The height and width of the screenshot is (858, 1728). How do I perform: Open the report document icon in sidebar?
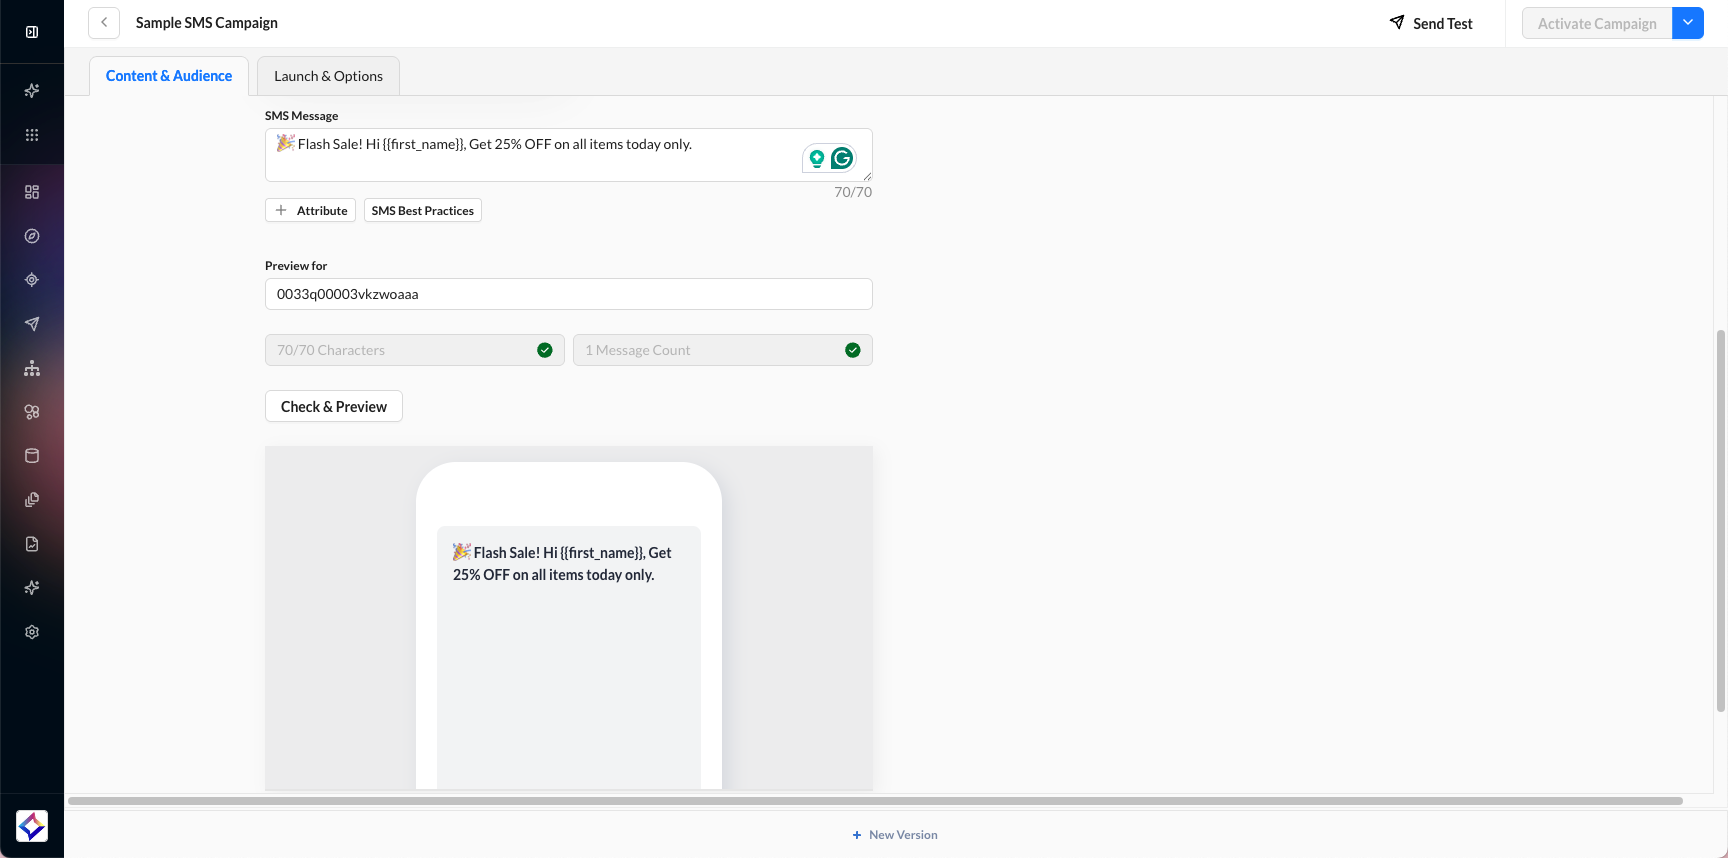[32, 544]
